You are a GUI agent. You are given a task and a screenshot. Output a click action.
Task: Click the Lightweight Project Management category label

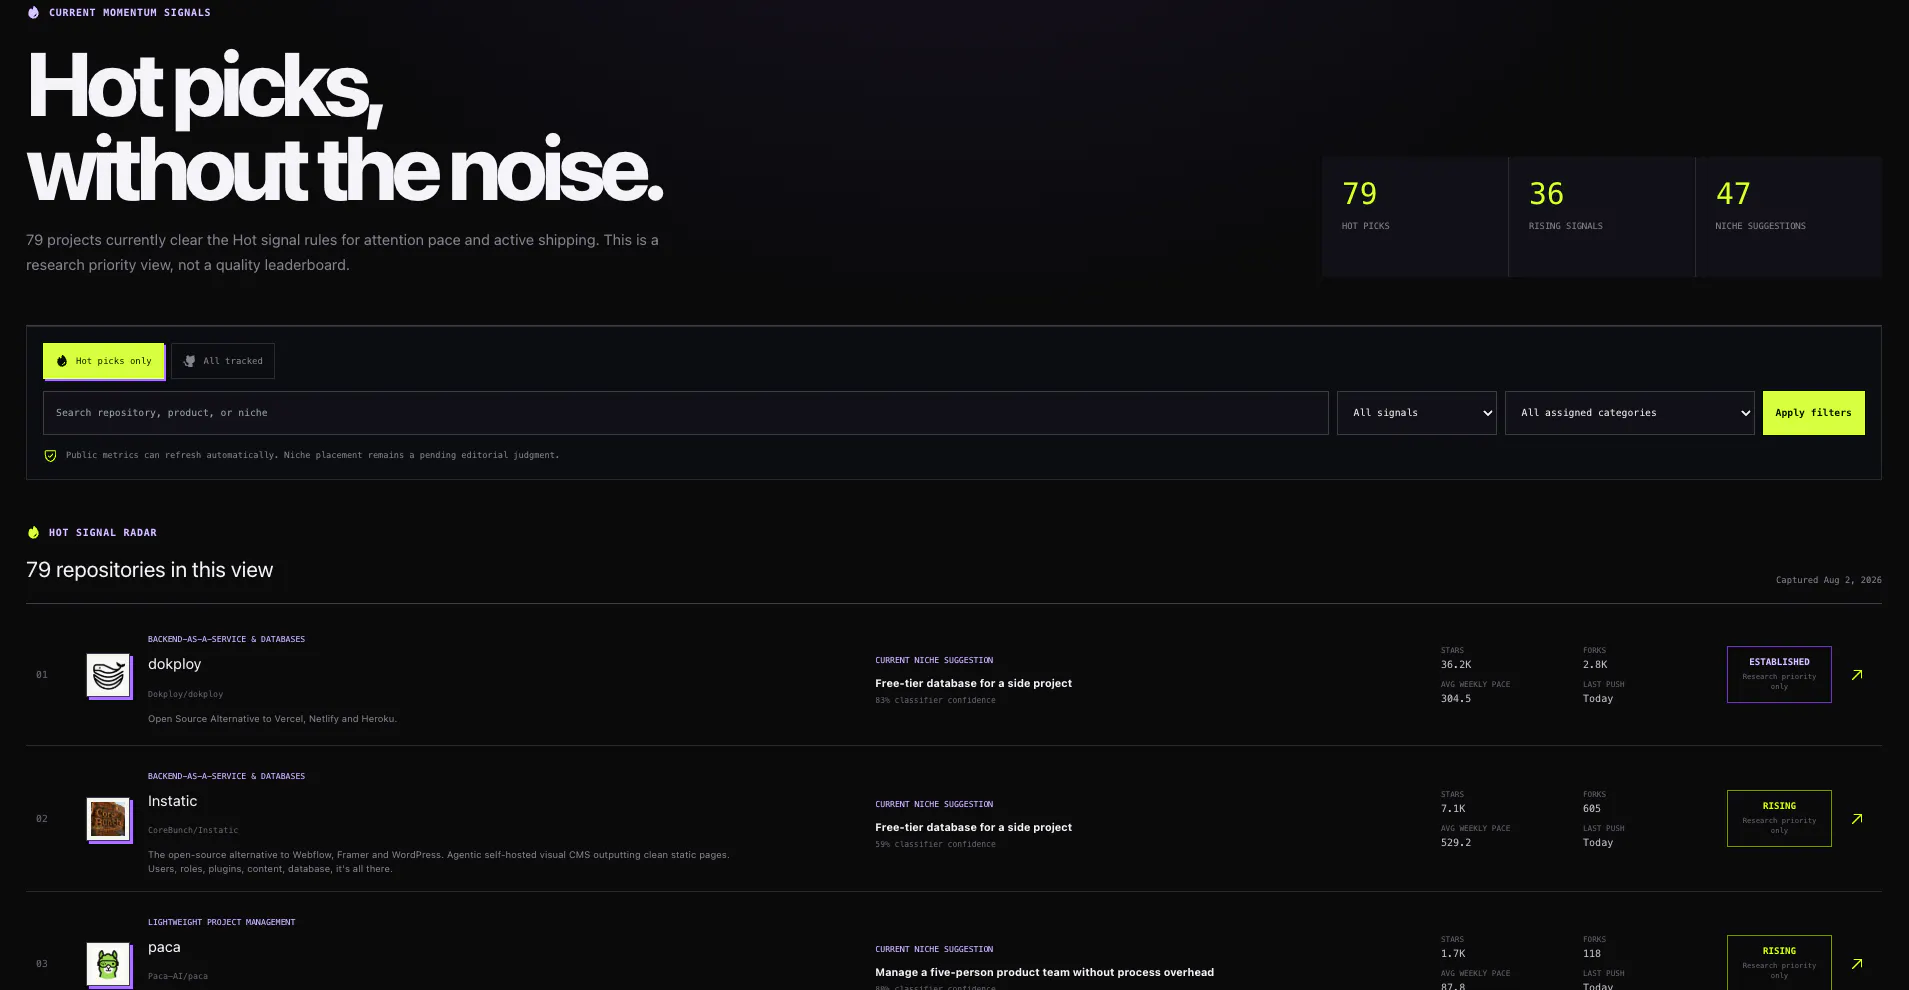222,922
